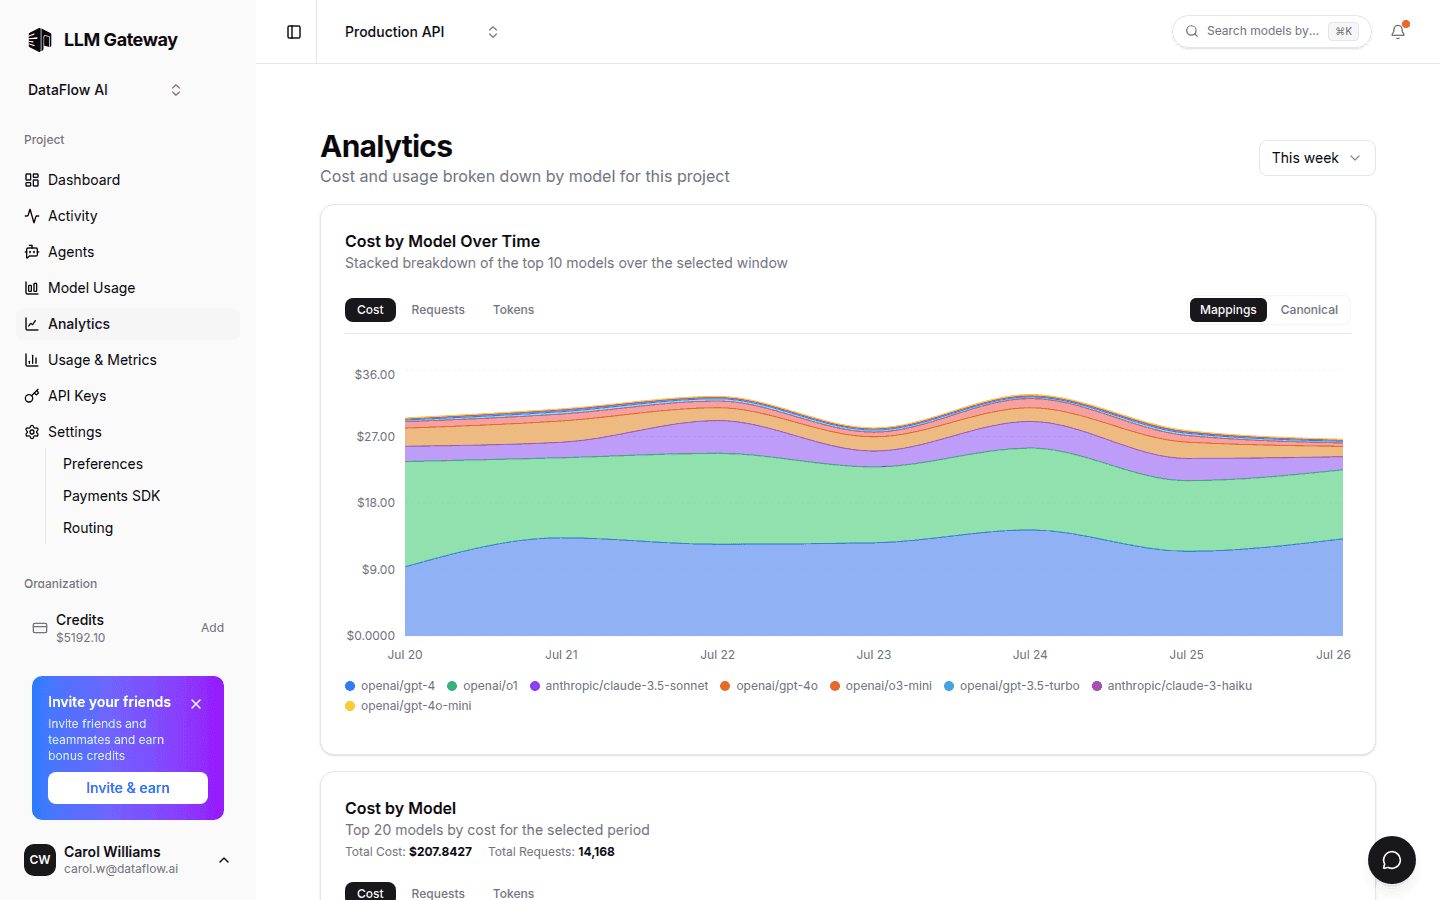Viewport: 1440px width, 900px height.
Task: Toggle openai/gpt-3.5-turbo legend entry
Action: [1012, 686]
